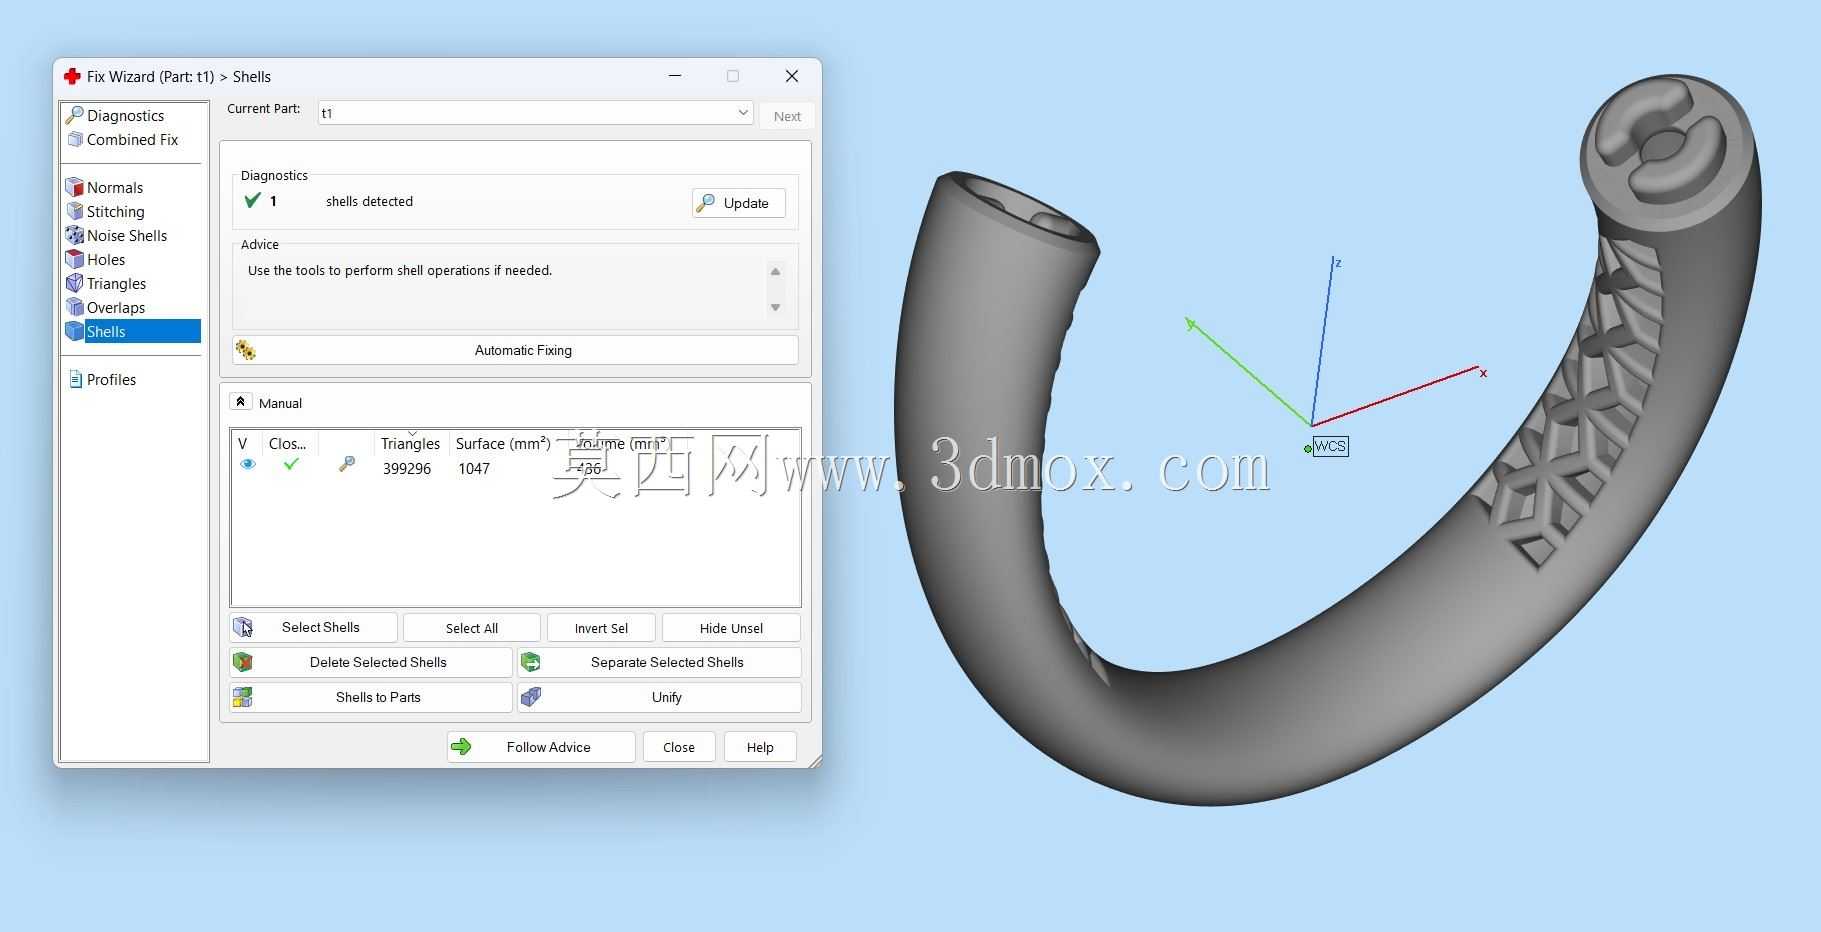This screenshot has width=1821, height=932.
Task: Click the Diagnostics magnifier icon
Action: tap(74, 116)
